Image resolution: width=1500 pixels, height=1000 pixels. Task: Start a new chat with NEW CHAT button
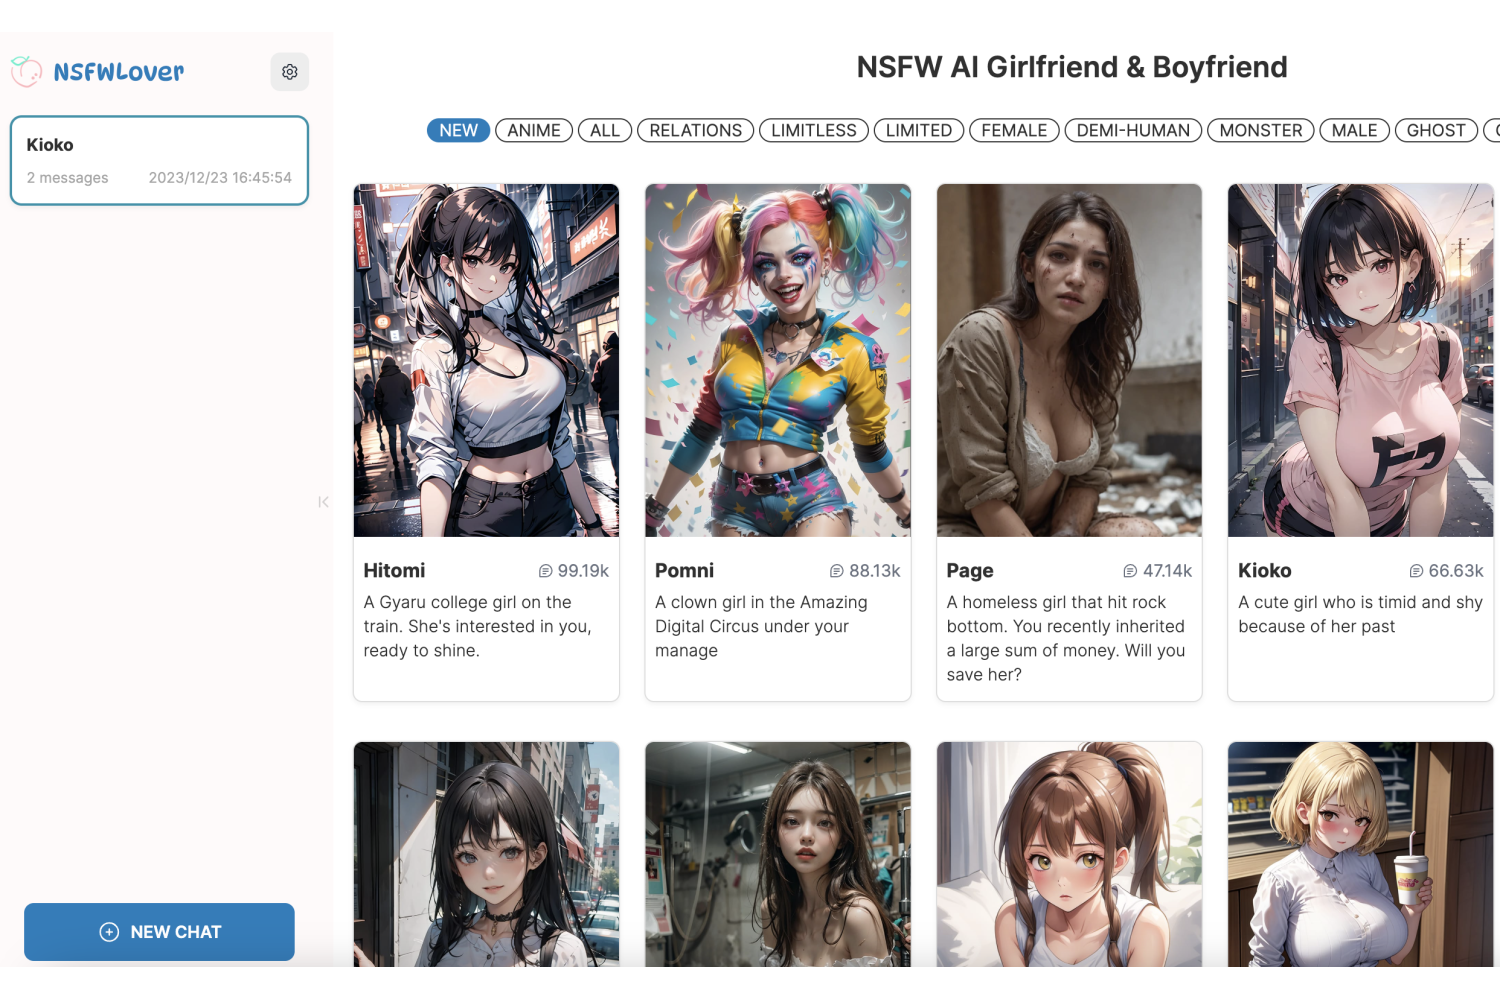click(x=159, y=932)
